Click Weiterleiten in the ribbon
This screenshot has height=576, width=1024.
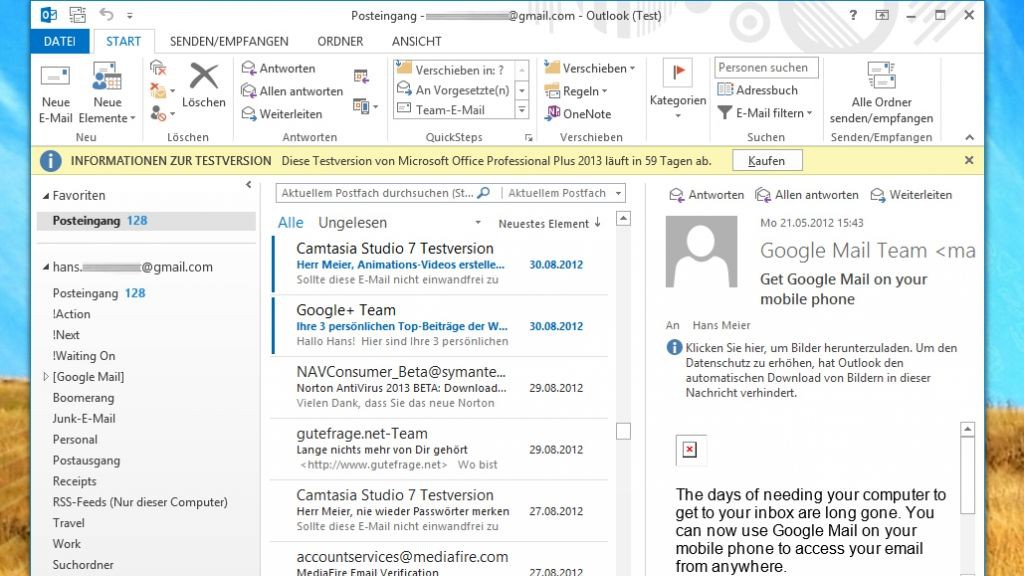281,114
